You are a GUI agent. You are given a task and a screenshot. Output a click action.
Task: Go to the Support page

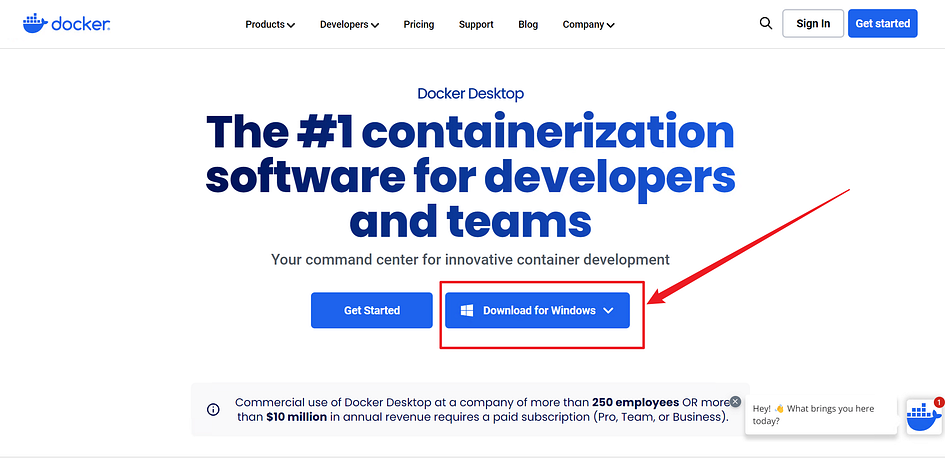click(x=476, y=25)
